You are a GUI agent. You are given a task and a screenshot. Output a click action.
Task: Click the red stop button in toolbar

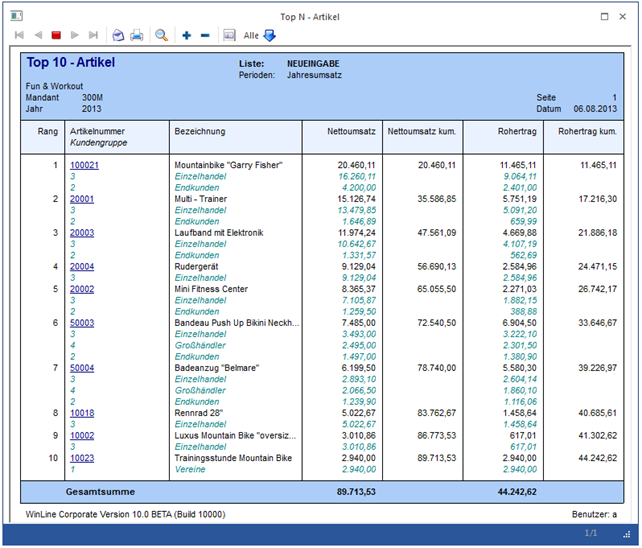tap(56, 35)
